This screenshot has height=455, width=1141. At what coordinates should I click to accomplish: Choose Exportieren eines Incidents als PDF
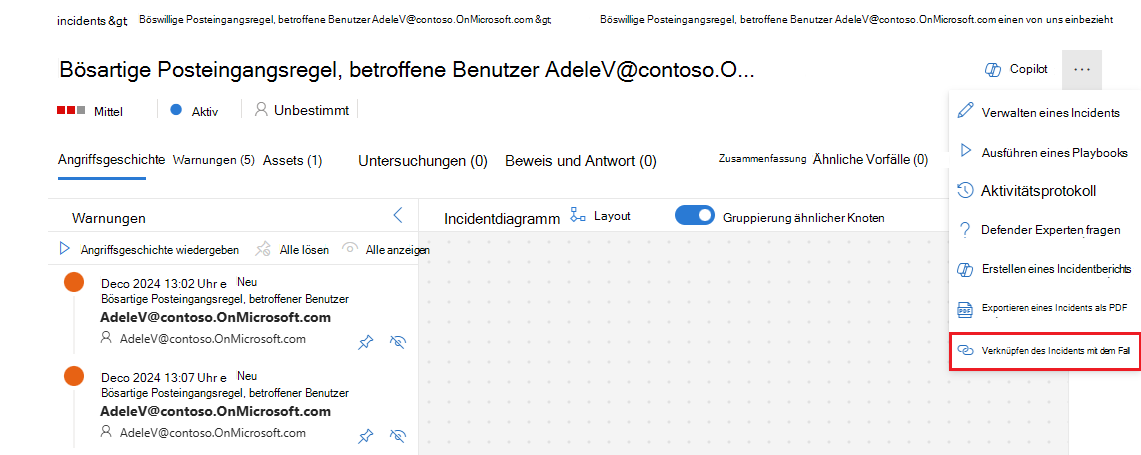[1044, 308]
